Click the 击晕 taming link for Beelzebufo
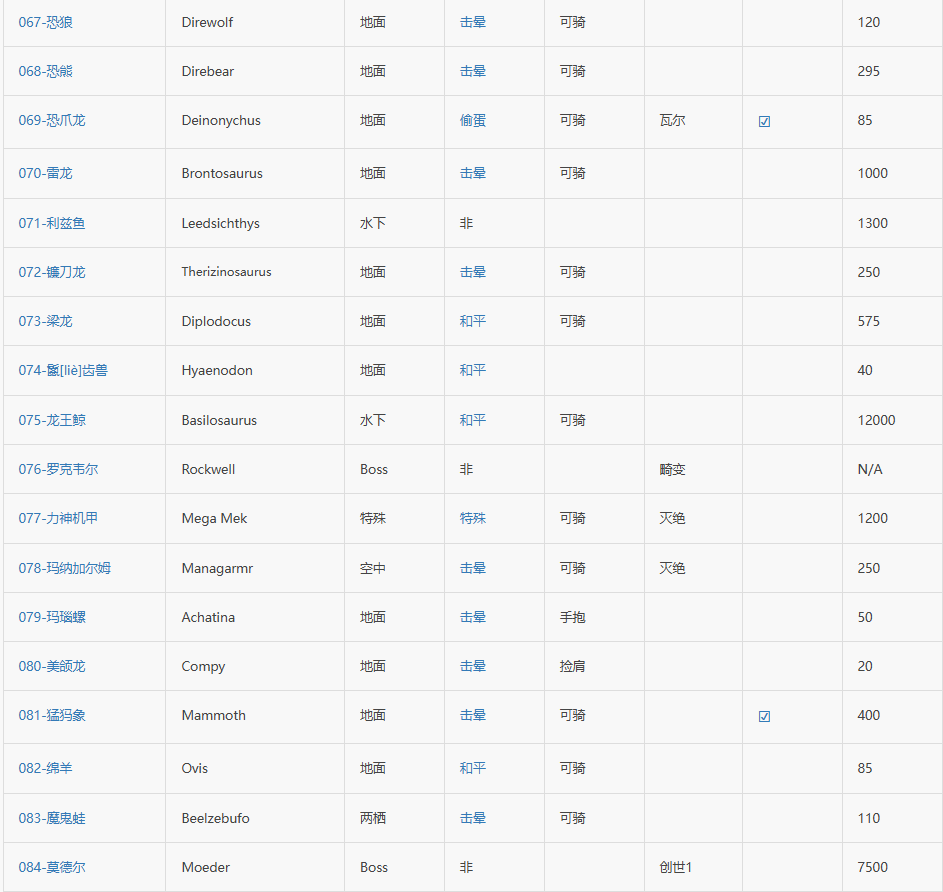This screenshot has width=943, height=892. (x=473, y=818)
